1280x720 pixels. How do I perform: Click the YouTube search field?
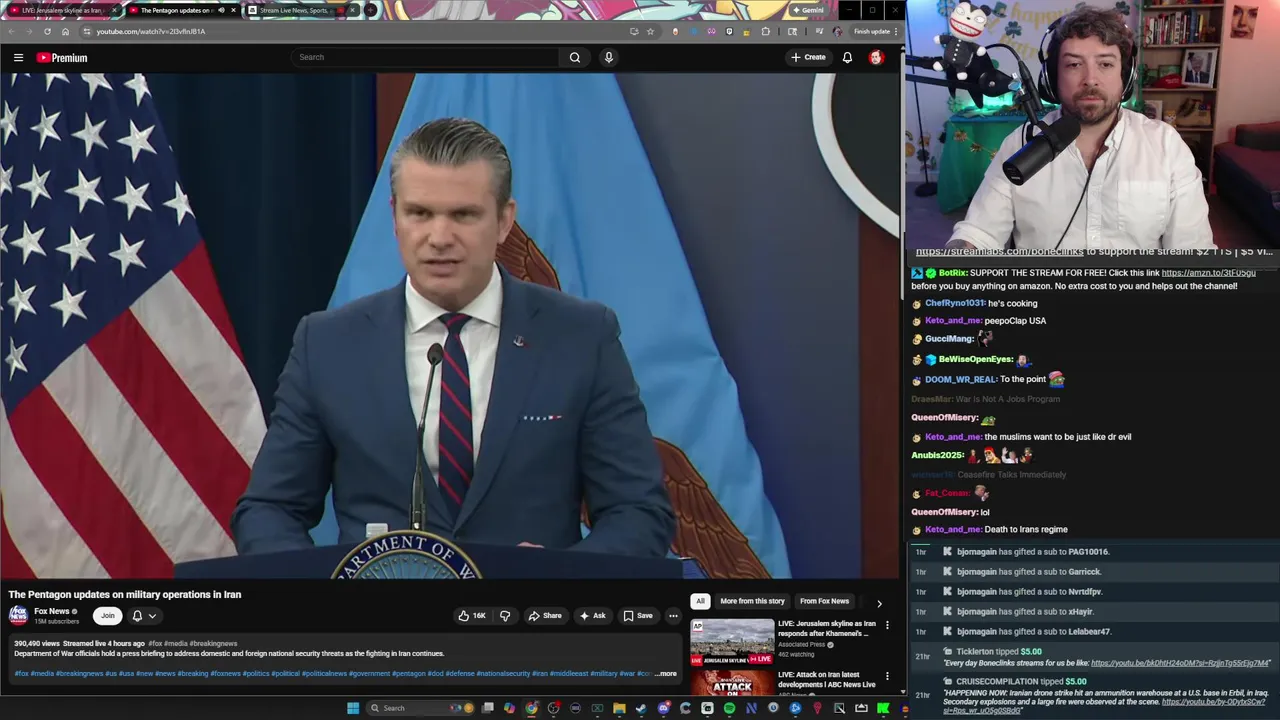point(425,57)
